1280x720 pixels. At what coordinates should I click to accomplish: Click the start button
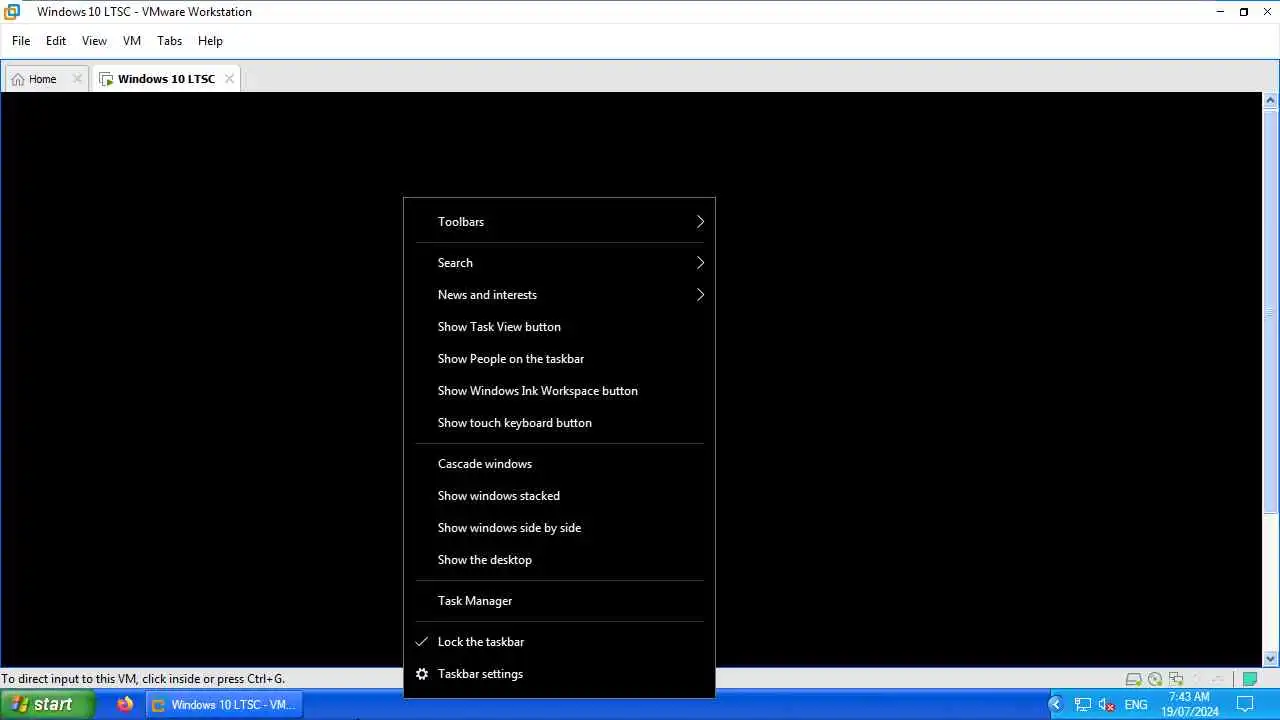coord(47,704)
